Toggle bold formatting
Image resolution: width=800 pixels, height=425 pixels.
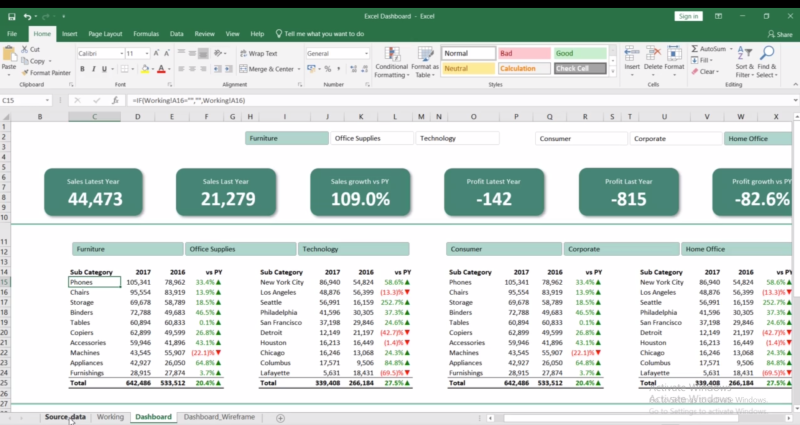81,69
